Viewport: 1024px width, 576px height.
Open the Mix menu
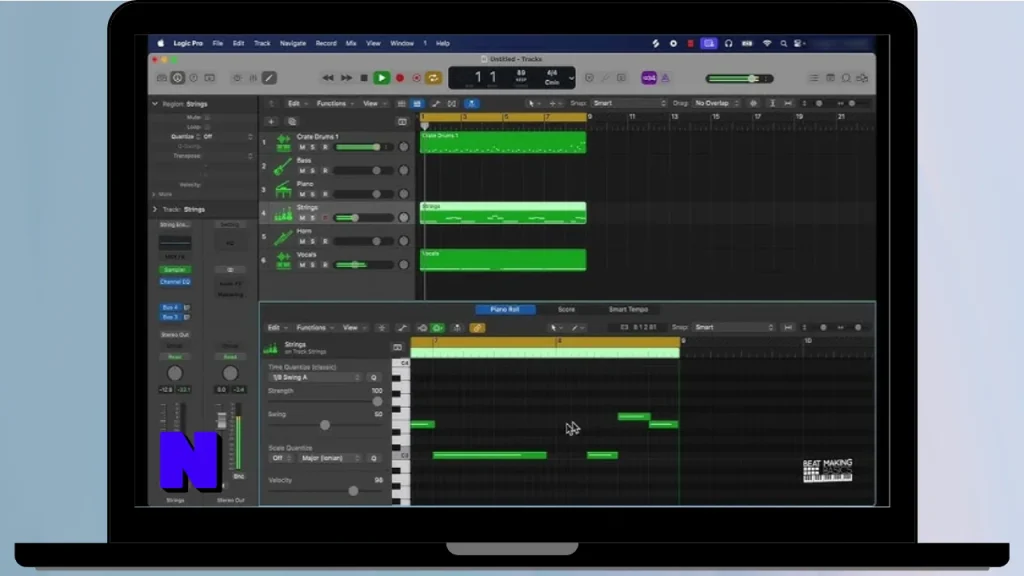351,44
